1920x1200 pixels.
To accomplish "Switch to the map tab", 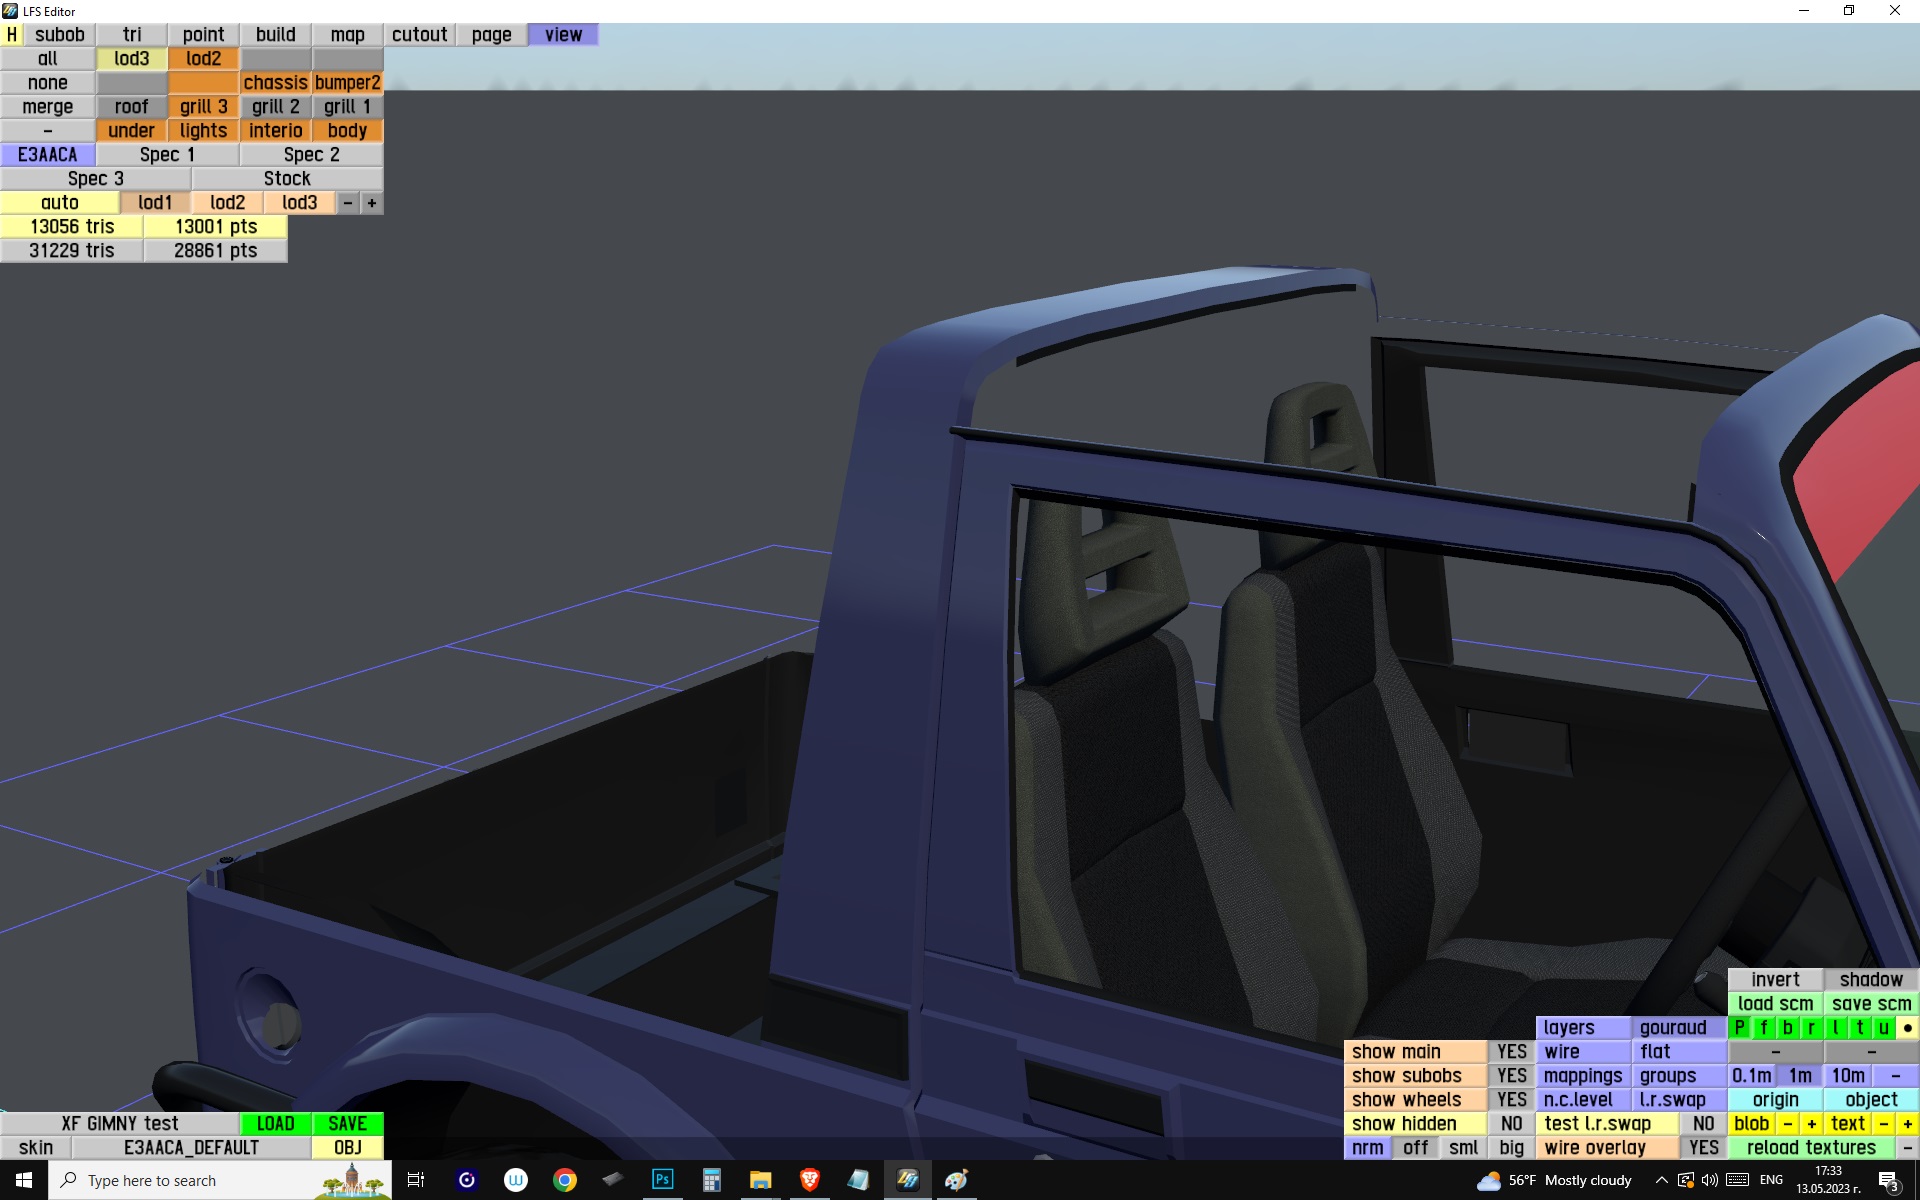I will 347,35.
